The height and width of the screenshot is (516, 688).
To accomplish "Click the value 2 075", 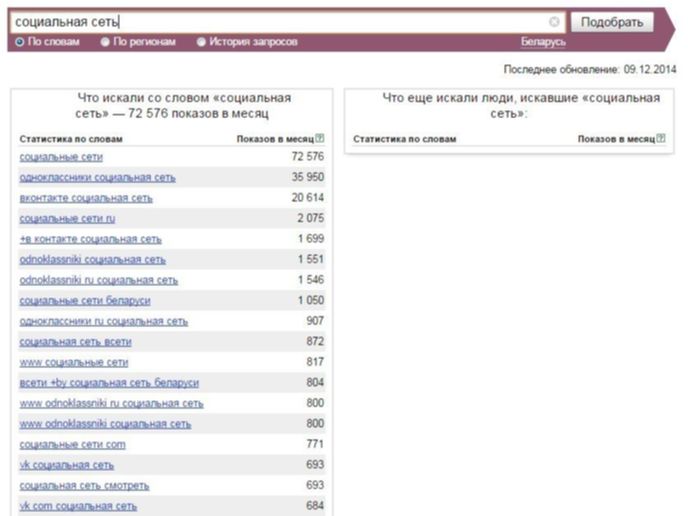I will pos(311,218).
